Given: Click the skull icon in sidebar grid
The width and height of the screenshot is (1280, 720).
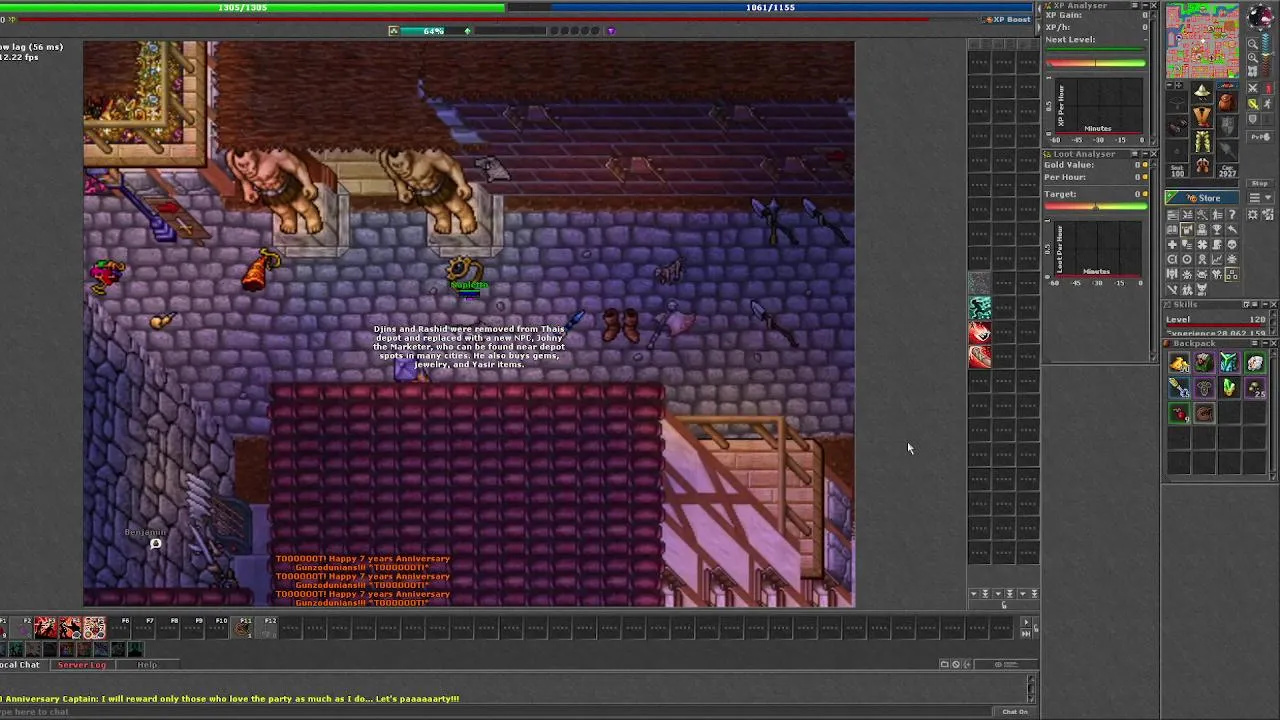Looking at the screenshot, I should click(x=1232, y=245).
